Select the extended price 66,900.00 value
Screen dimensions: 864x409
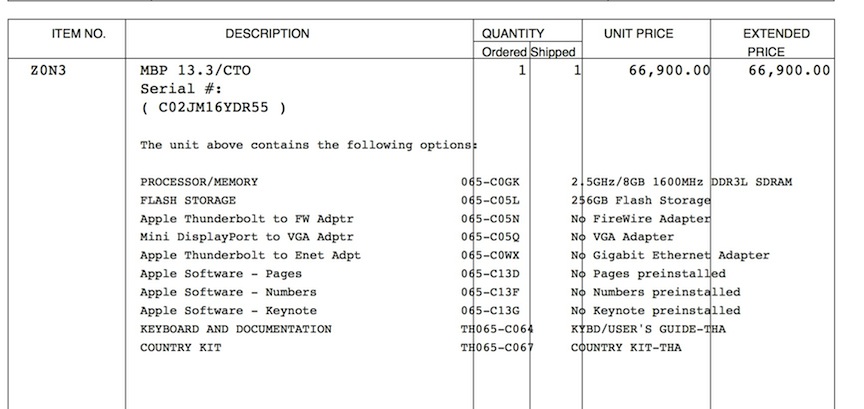789,71
